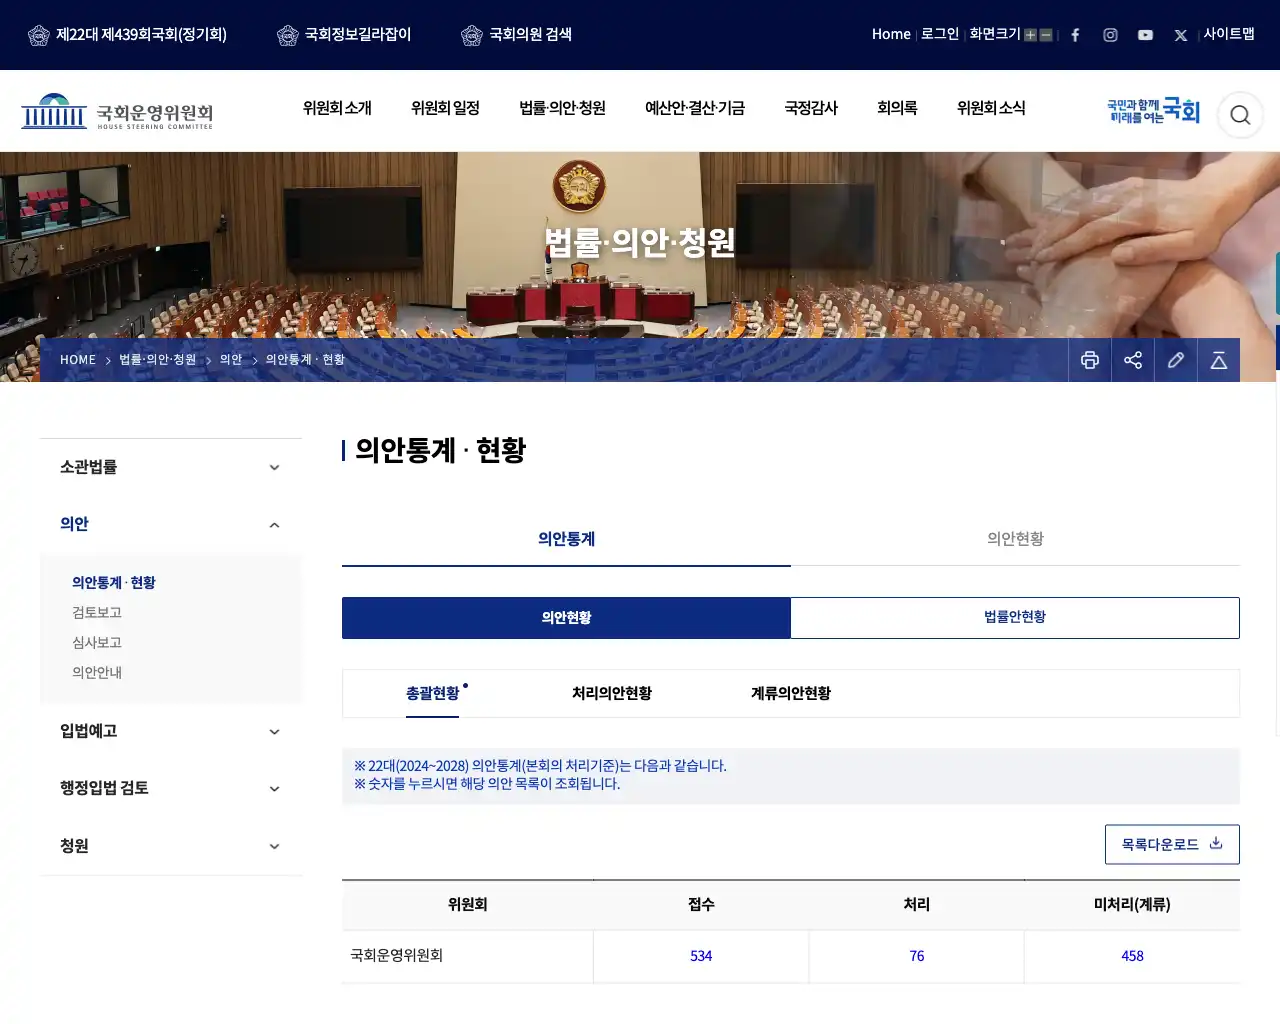The image size is (1280, 1024).
Task: Click 의안통계·현황 in the breadcrumb
Action: tap(305, 360)
